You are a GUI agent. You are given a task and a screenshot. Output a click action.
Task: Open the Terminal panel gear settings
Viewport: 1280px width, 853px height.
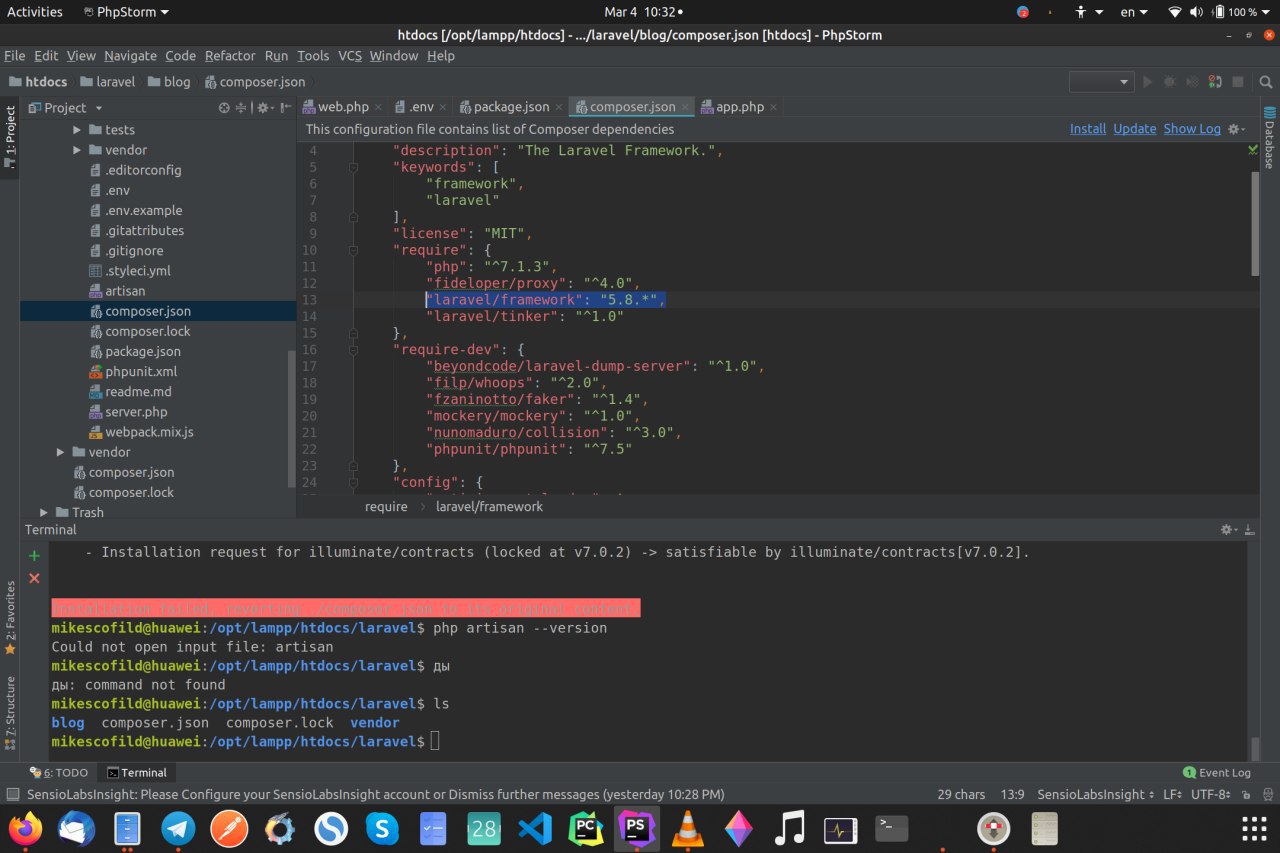(x=1228, y=530)
